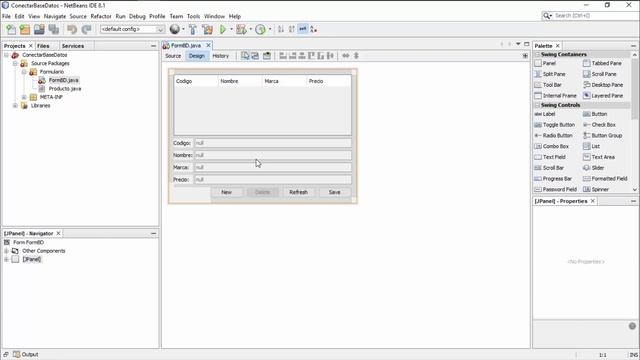Open the Refactor menu

pyautogui.click(x=101, y=16)
